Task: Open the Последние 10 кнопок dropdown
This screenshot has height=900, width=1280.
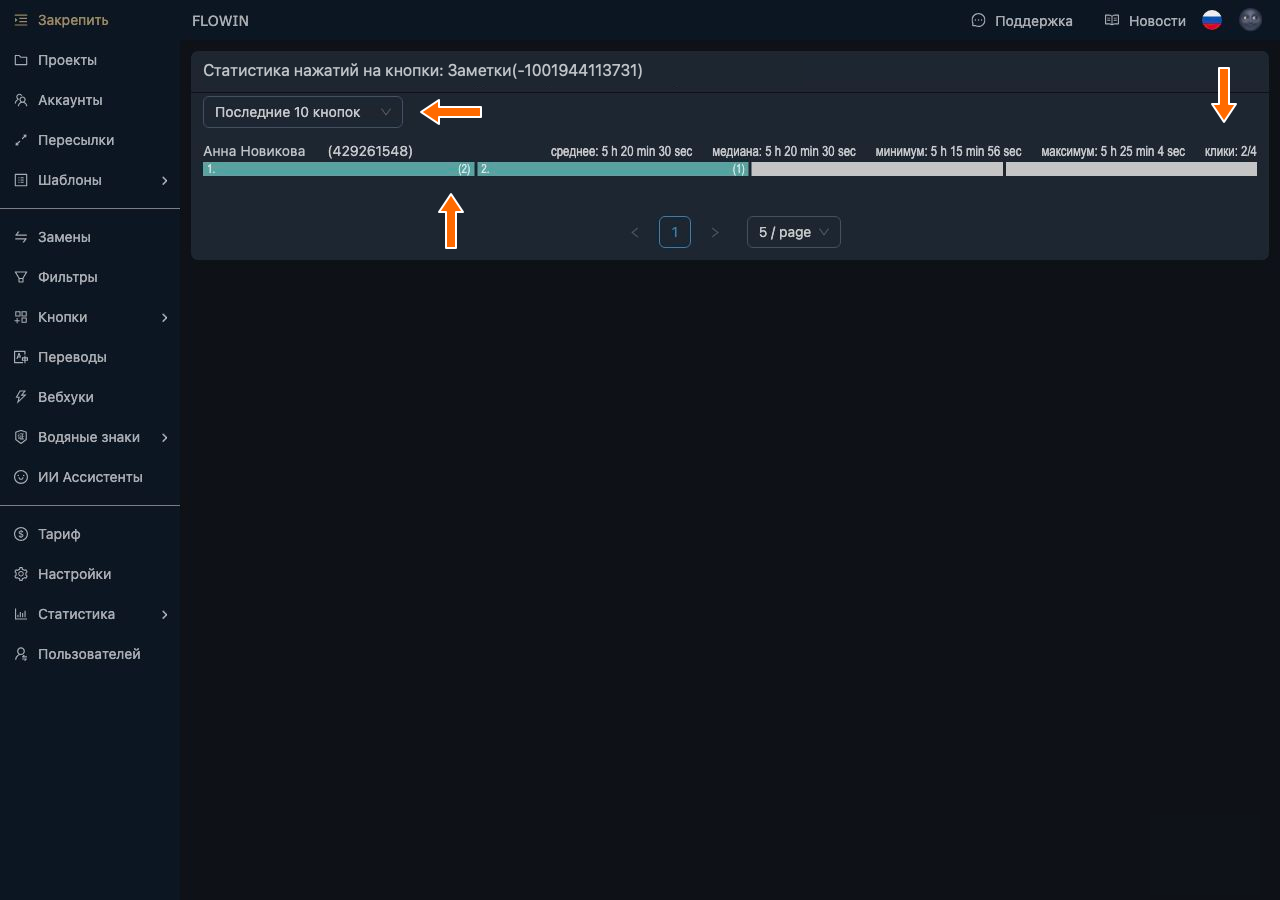Action: [303, 112]
